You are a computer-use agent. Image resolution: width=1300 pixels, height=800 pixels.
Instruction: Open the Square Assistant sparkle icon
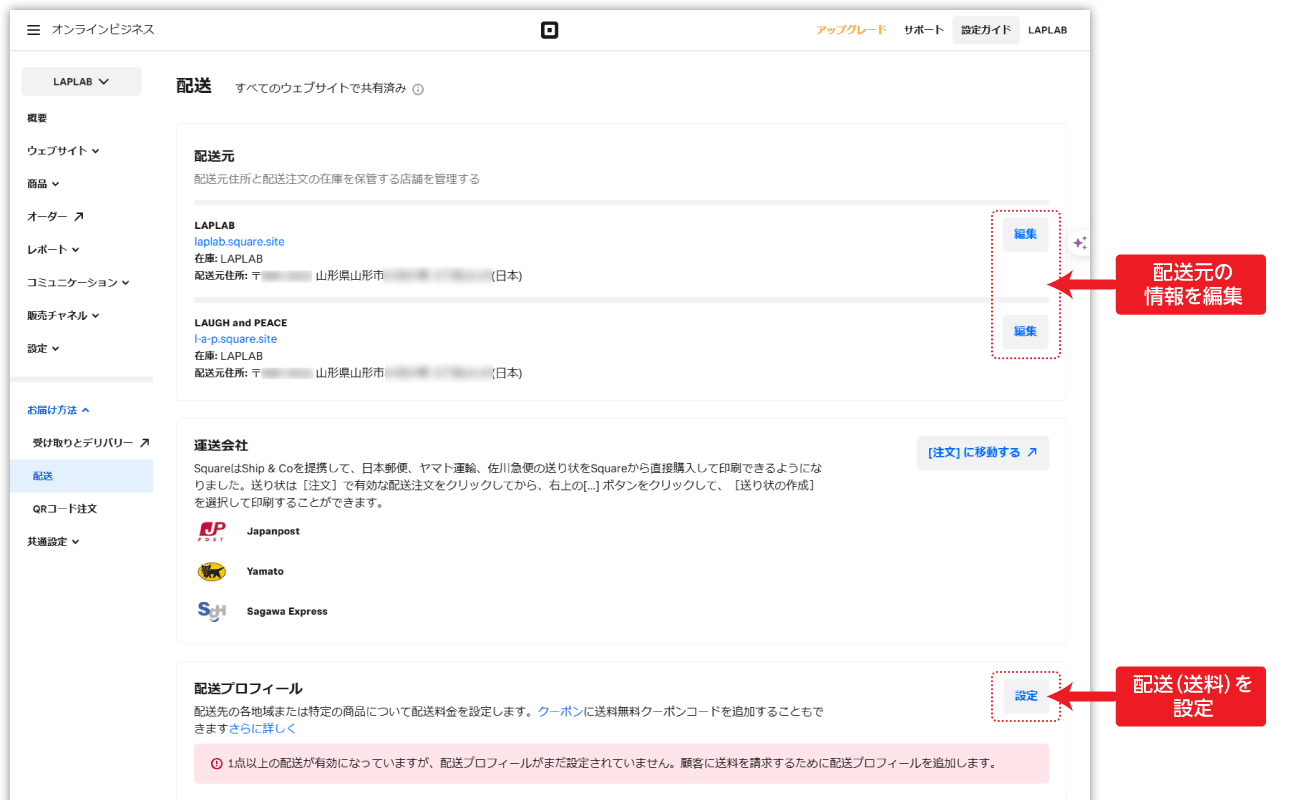click(x=1079, y=242)
